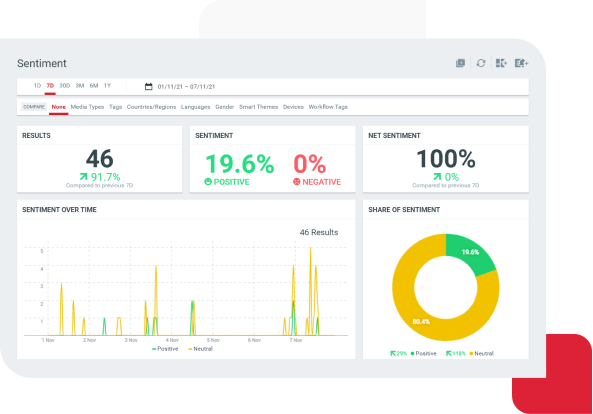593x414 pixels.
Task: Compare by Devices
Action: (293, 107)
